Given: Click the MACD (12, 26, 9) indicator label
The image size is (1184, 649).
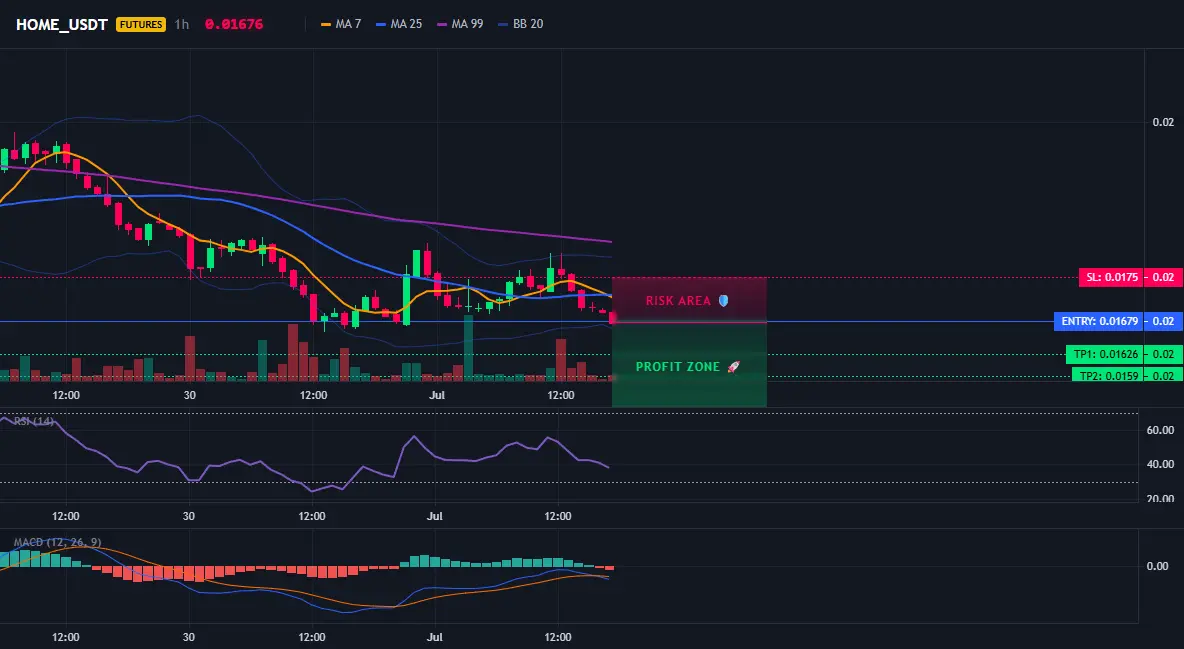Looking at the screenshot, I should coord(57,542).
